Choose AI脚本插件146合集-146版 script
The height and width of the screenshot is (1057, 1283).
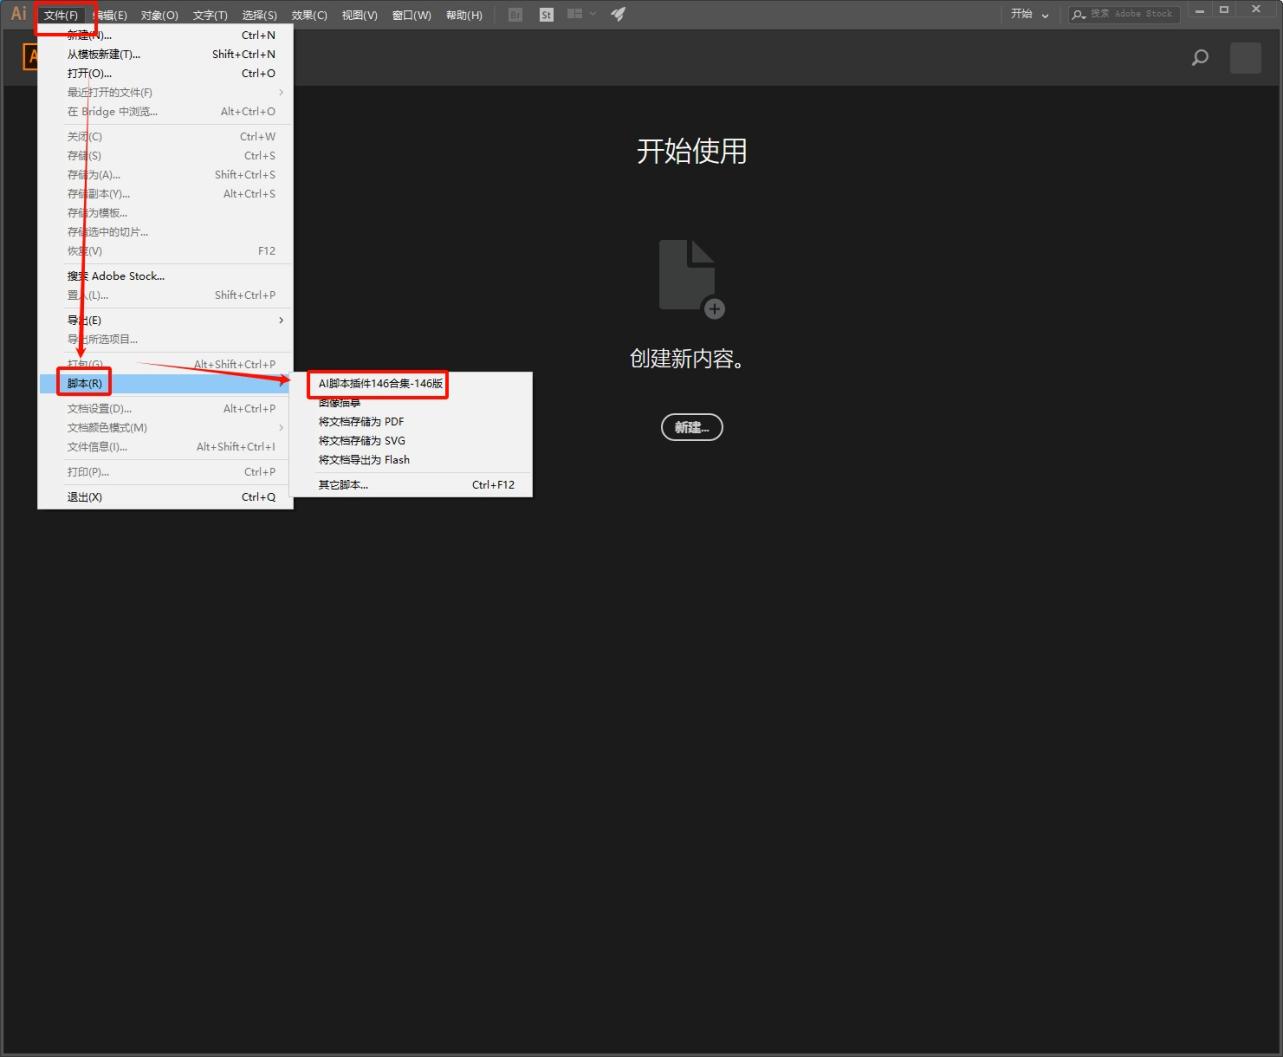(380, 384)
